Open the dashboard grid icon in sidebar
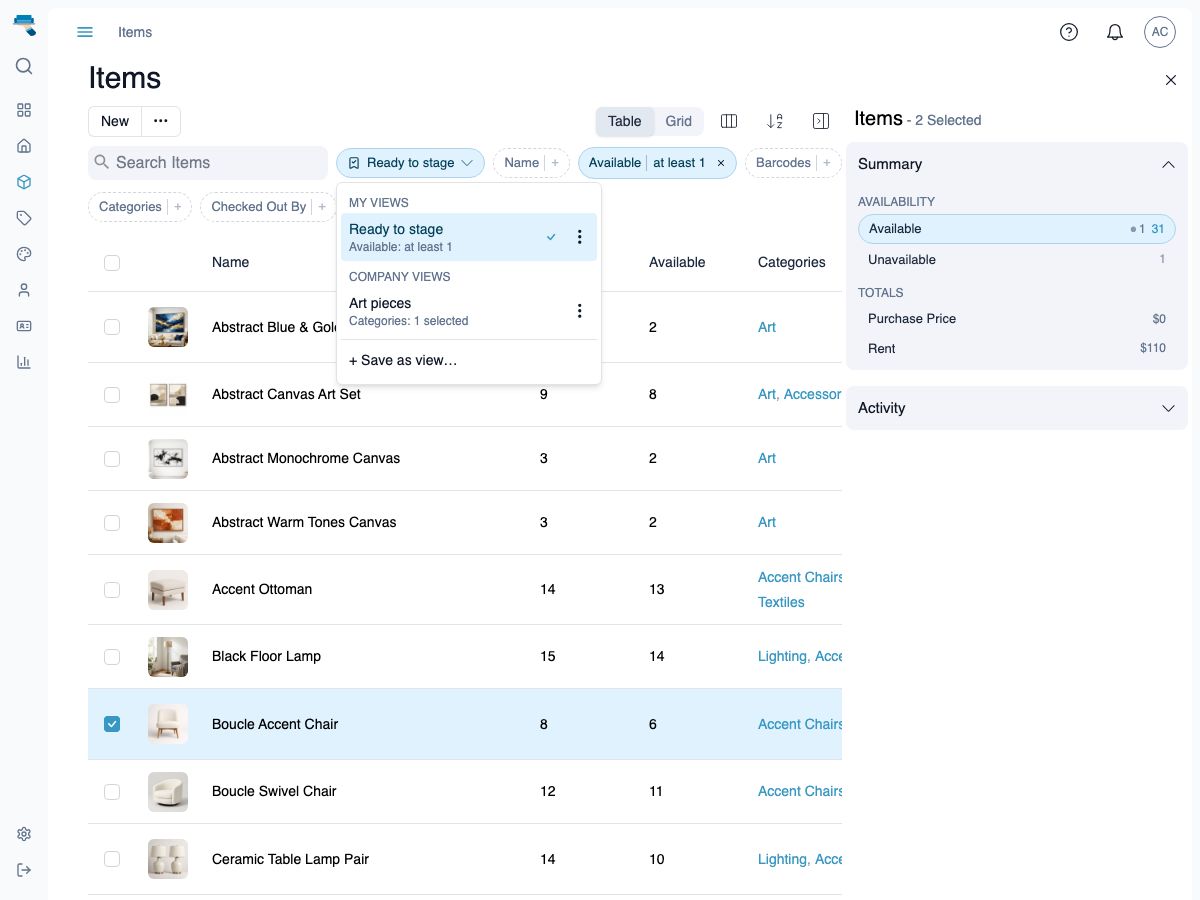Screen dimensions: 1200x900 click(x=24, y=110)
